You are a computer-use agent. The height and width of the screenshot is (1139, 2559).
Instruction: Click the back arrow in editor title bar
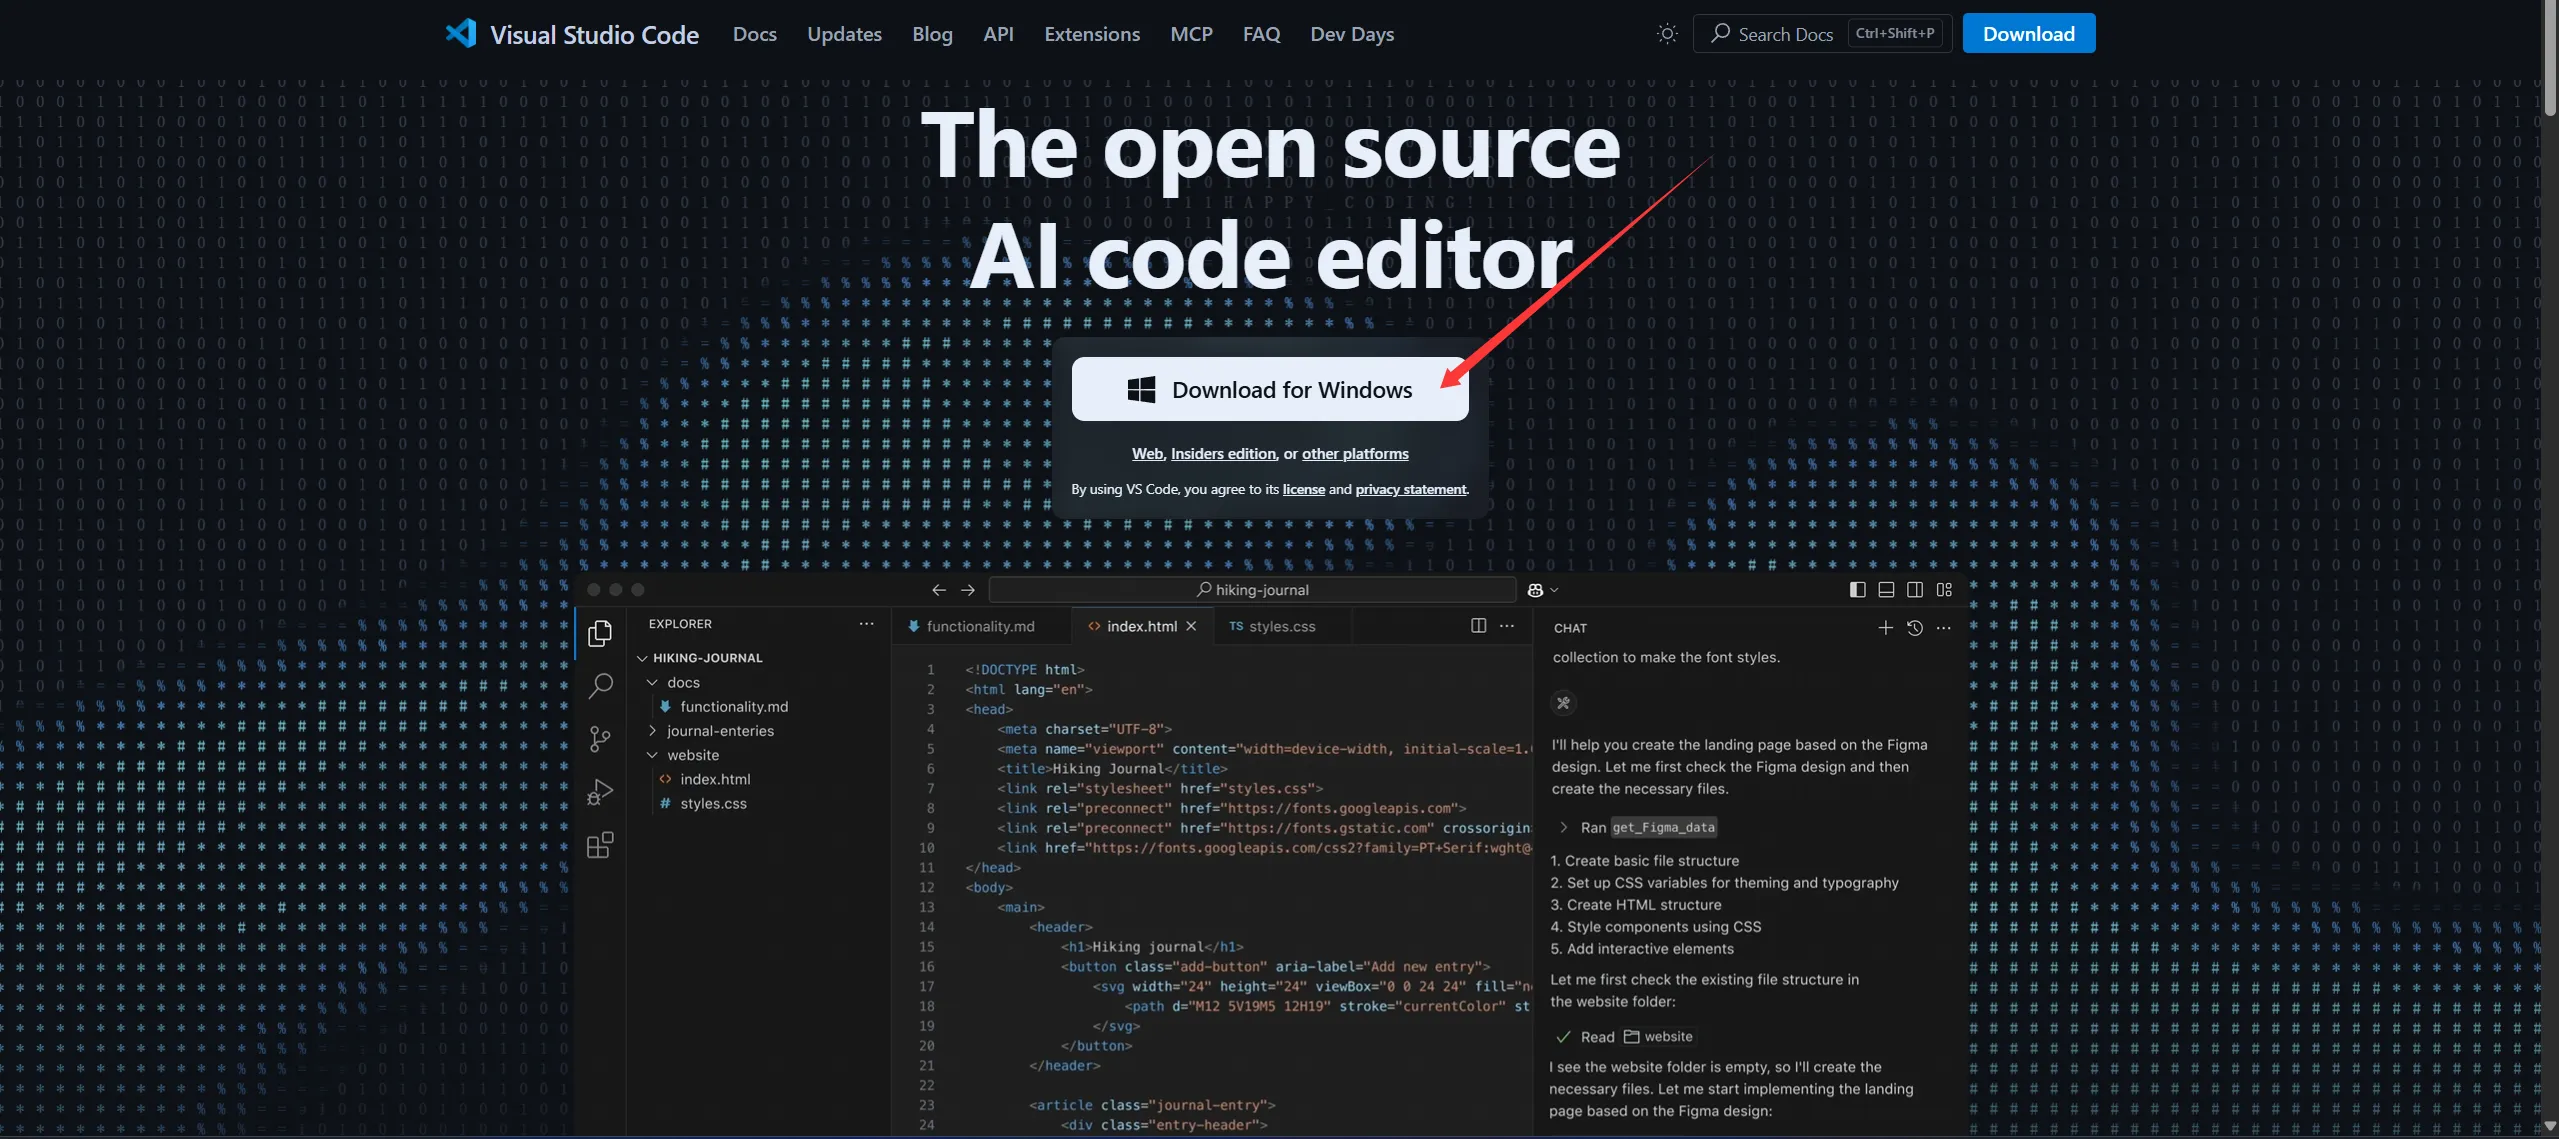(938, 590)
